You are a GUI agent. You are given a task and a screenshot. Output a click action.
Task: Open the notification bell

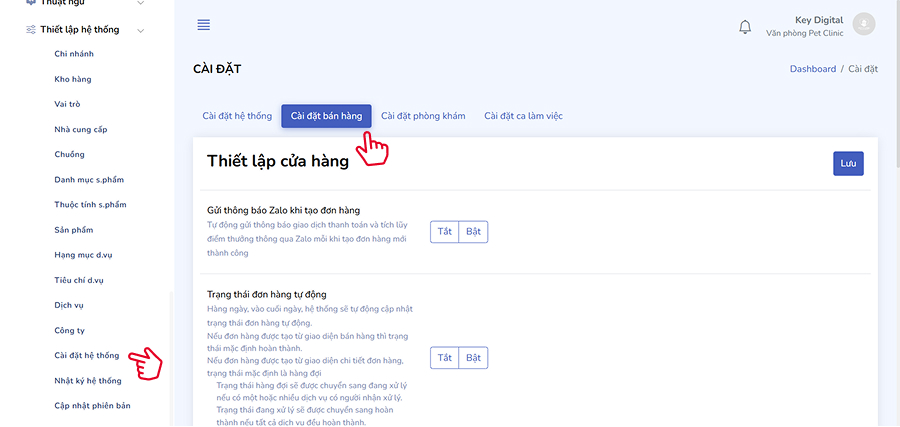tap(745, 27)
